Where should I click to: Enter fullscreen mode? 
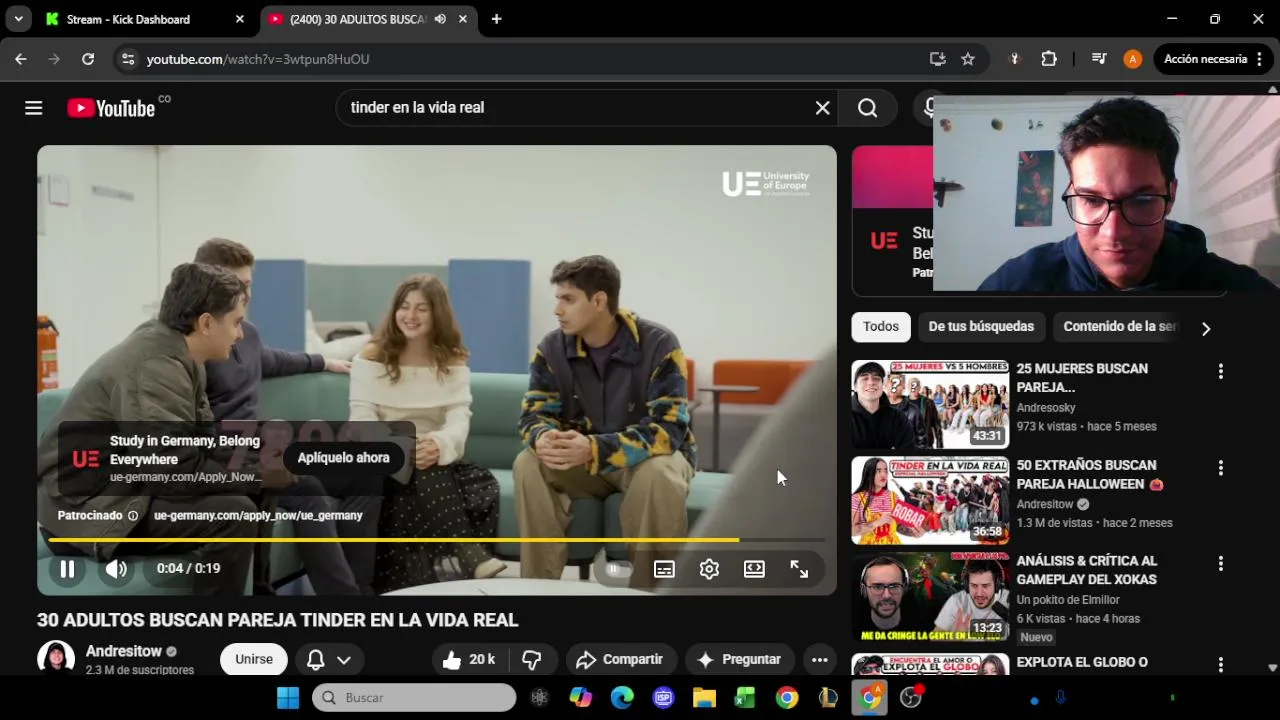(799, 569)
